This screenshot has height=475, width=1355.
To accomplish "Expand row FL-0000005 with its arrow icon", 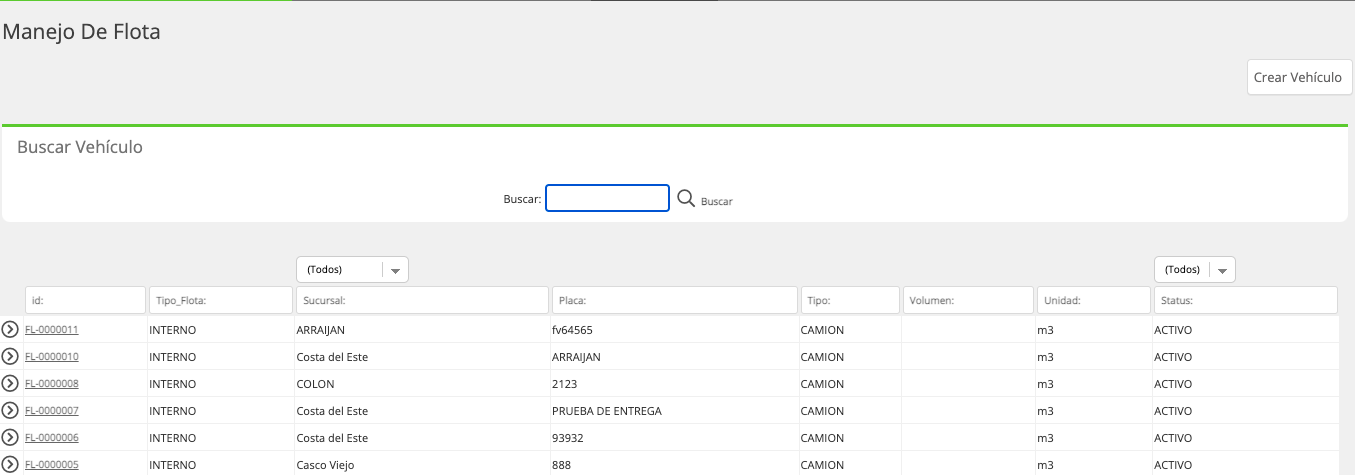I will (11, 464).
